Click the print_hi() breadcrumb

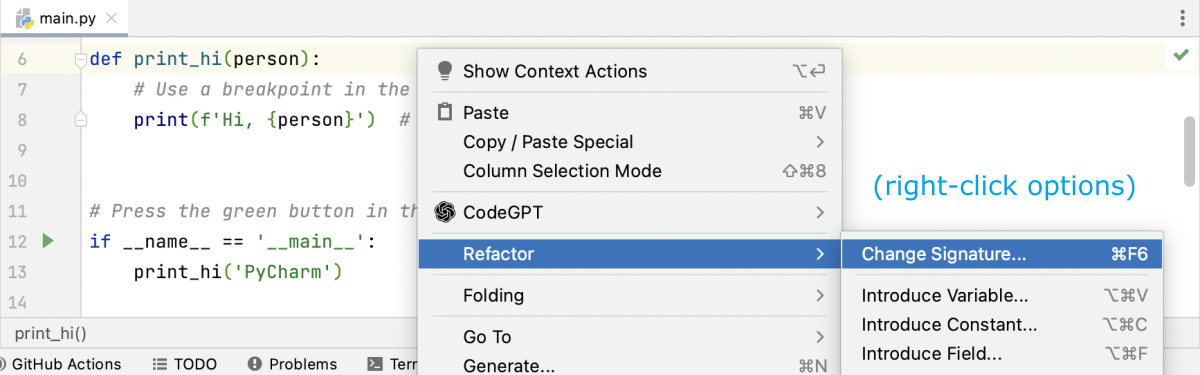point(51,334)
